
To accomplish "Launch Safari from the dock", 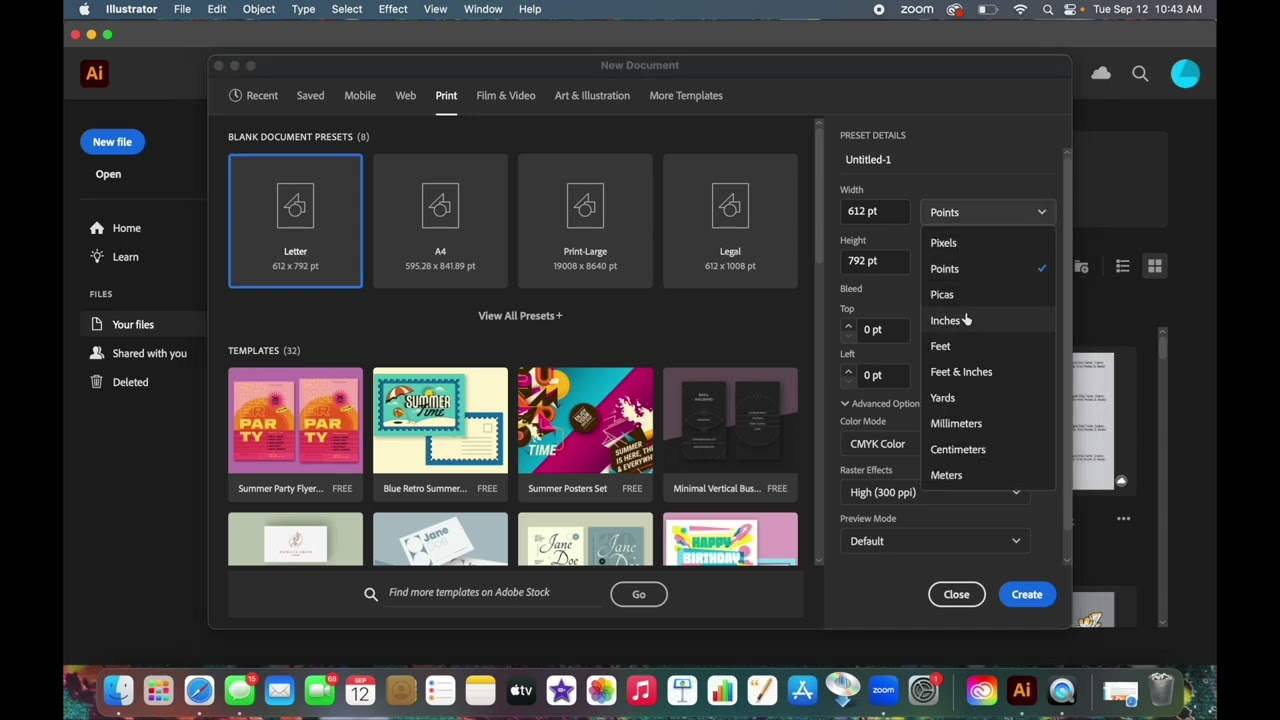I will pyautogui.click(x=199, y=690).
